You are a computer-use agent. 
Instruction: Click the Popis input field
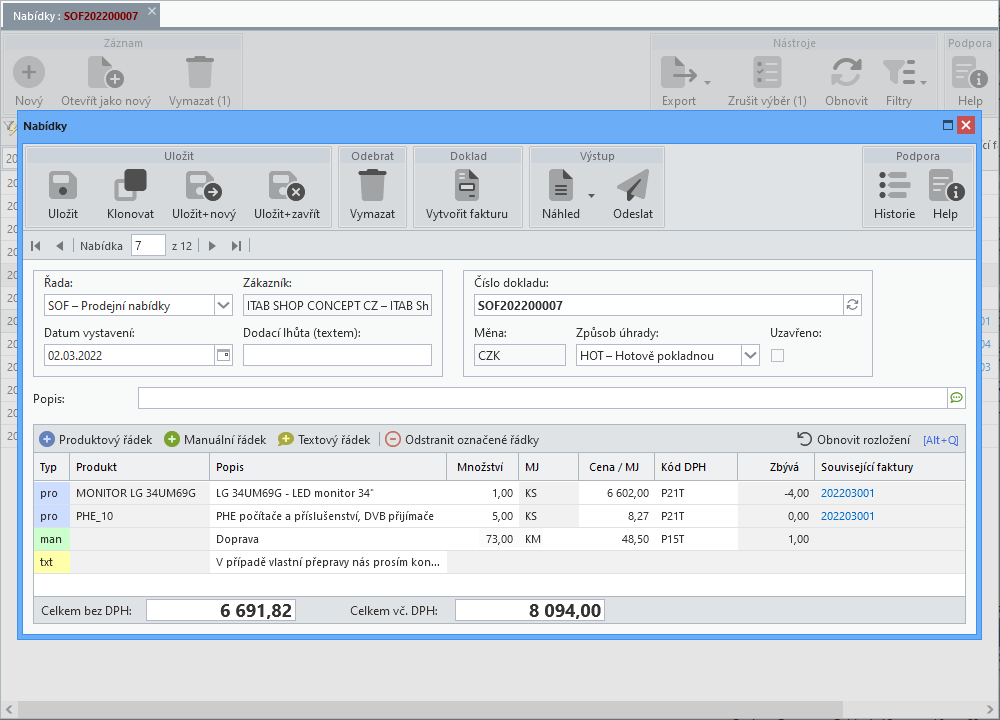click(543, 398)
